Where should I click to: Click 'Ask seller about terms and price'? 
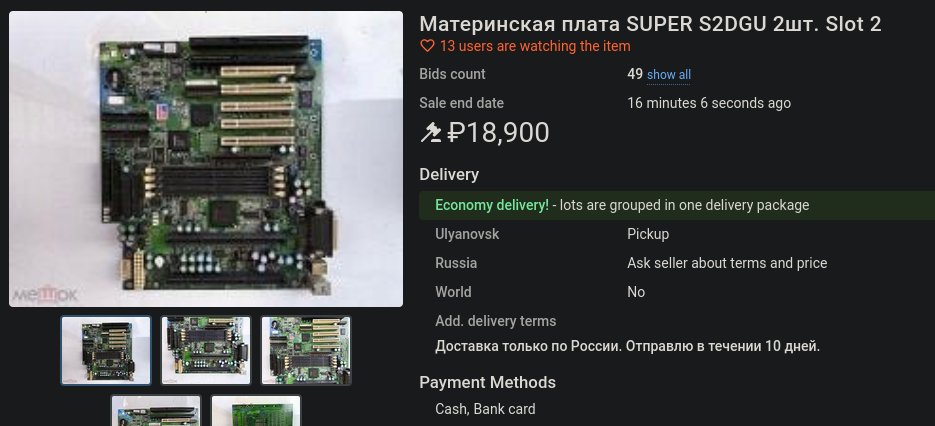pos(727,263)
